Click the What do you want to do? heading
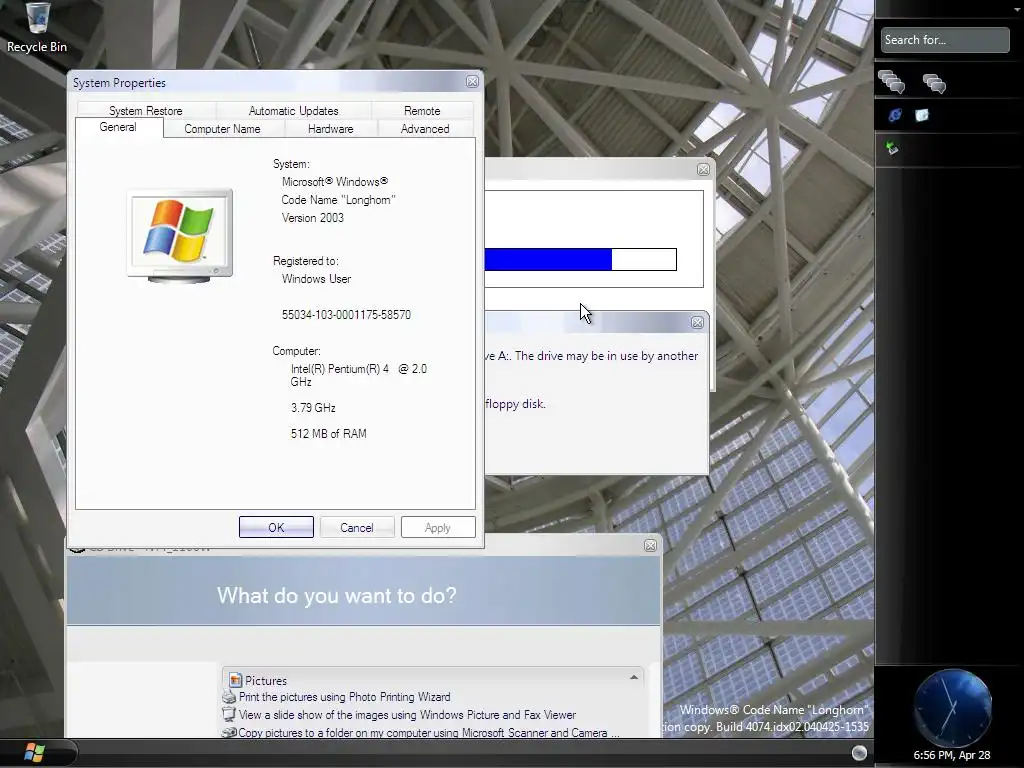This screenshot has width=1024, height=768. 337,596
